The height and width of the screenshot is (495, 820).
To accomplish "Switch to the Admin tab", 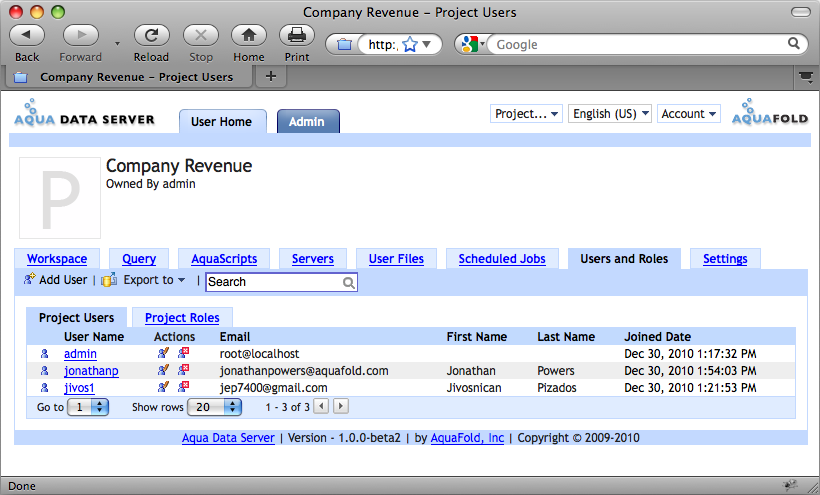I will coord(308,121).
